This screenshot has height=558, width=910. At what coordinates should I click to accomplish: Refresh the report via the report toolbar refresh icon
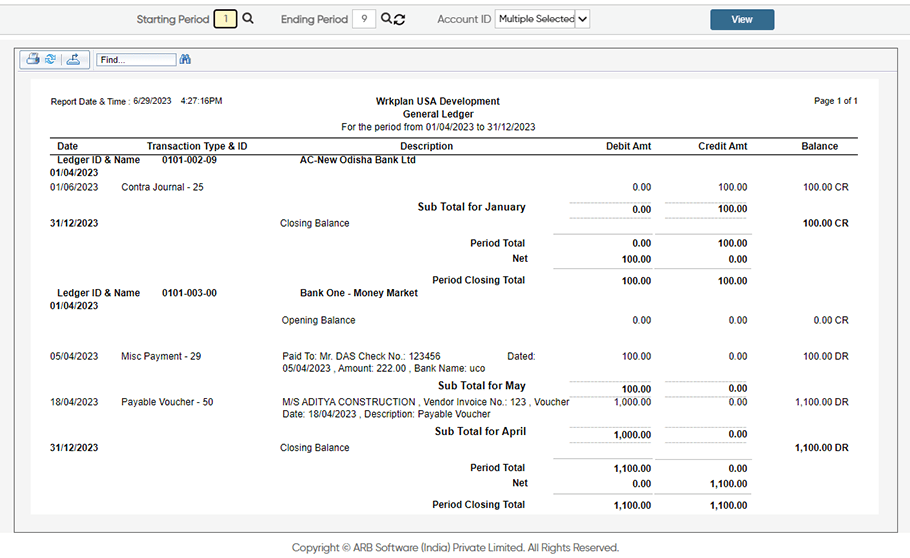click(50, 59)
